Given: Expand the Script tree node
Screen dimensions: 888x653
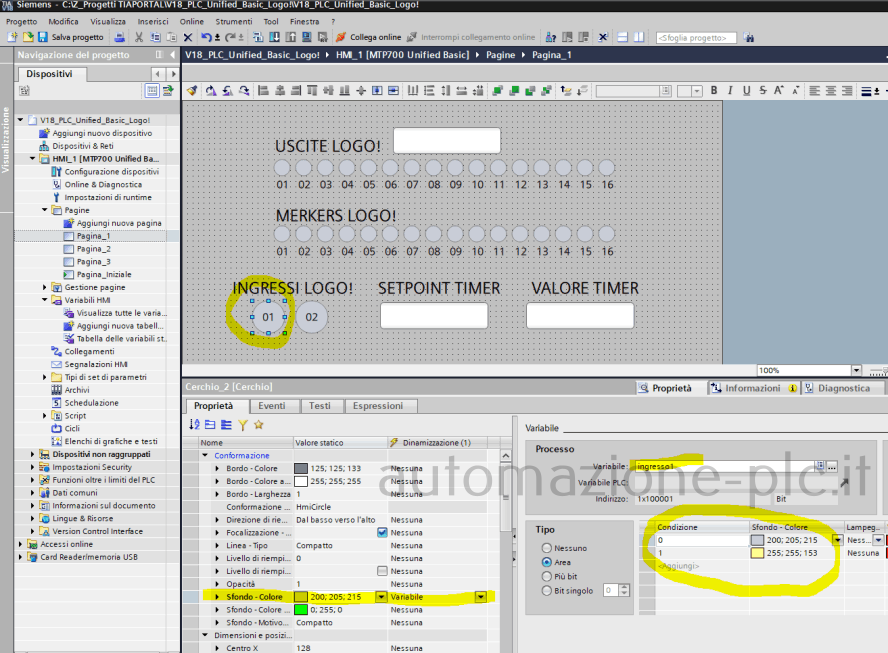Looking at the screenshot, I should coord(45,415).
